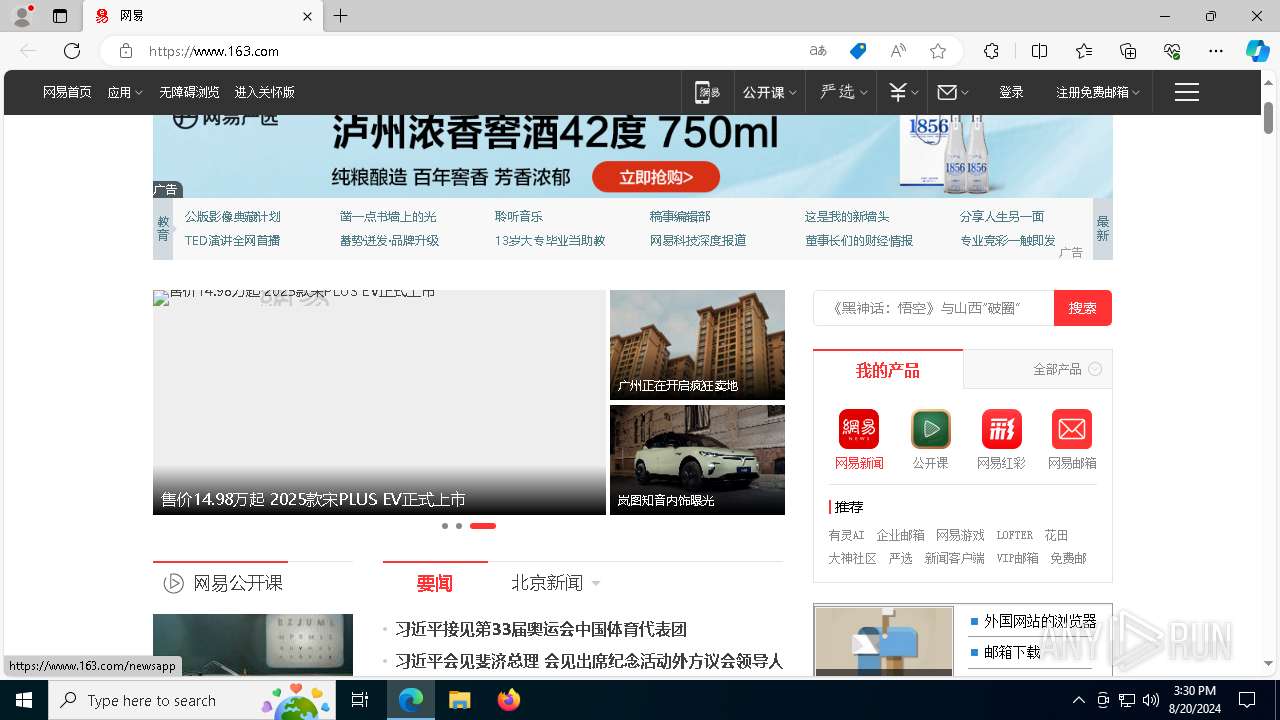Image resolution: width=1280 pixels, height=720 pixels.
Task: Switch to 进入关怀版
Action: pyautogui.click(x=264, y=92)
